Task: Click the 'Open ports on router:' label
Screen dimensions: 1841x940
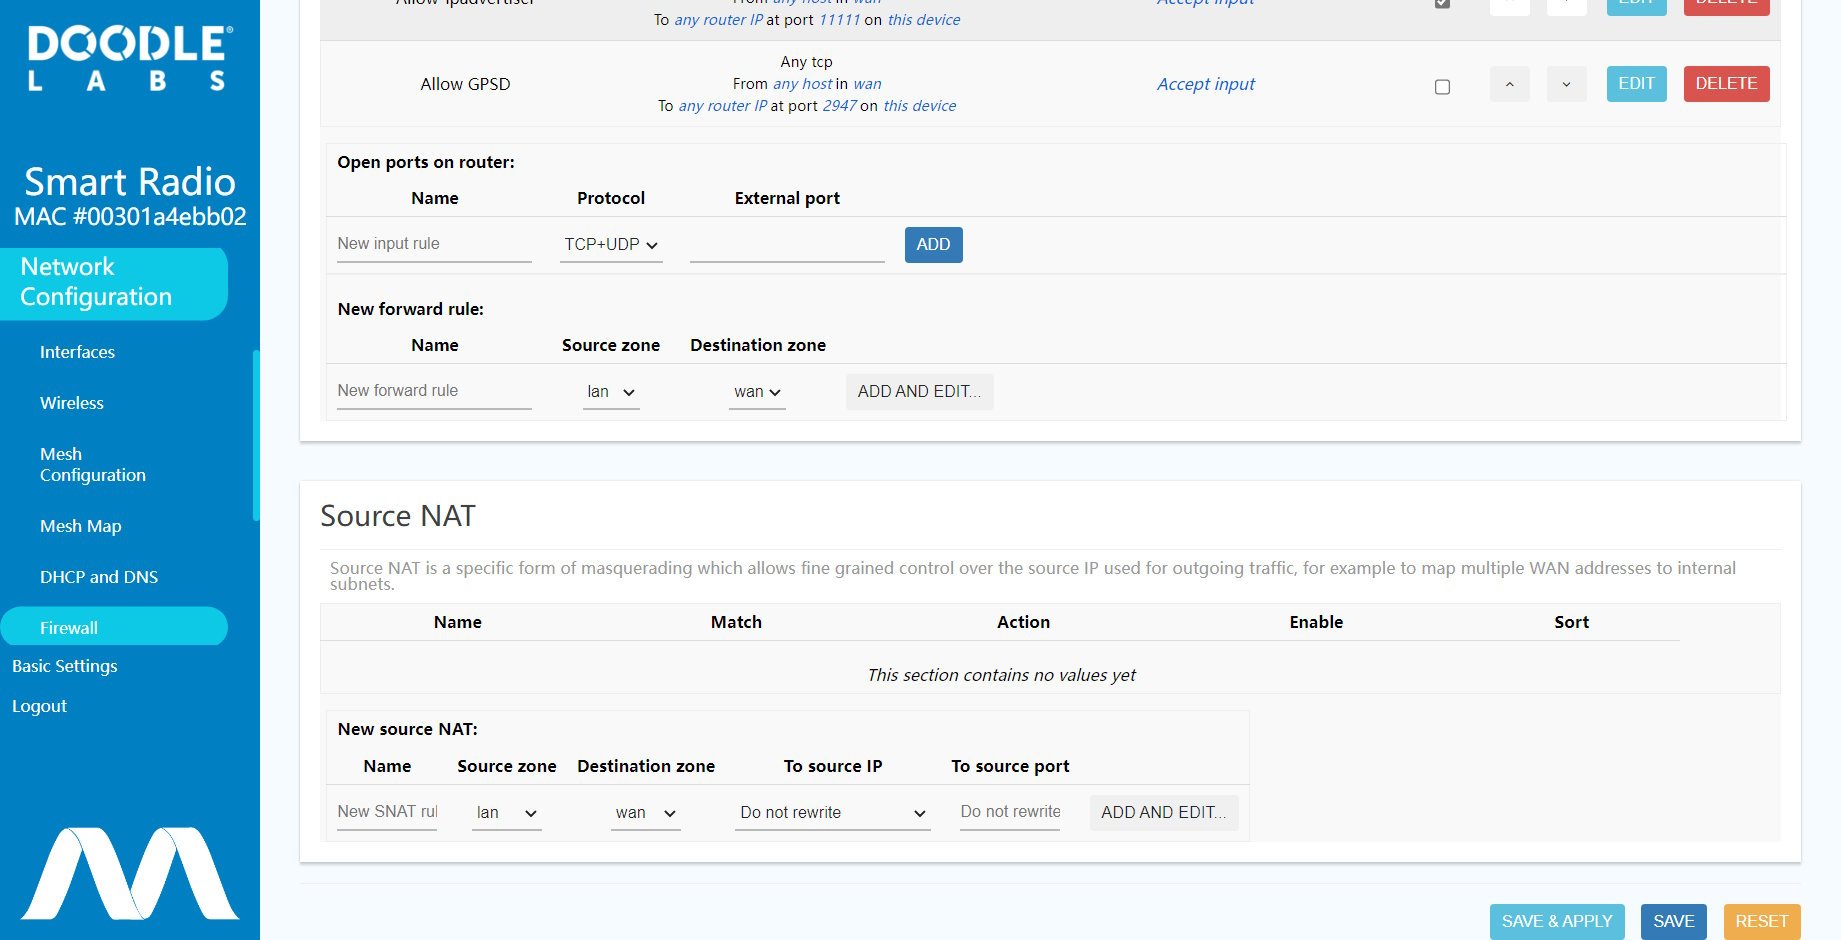Action: pyautogui.click(x=426, y=162)
